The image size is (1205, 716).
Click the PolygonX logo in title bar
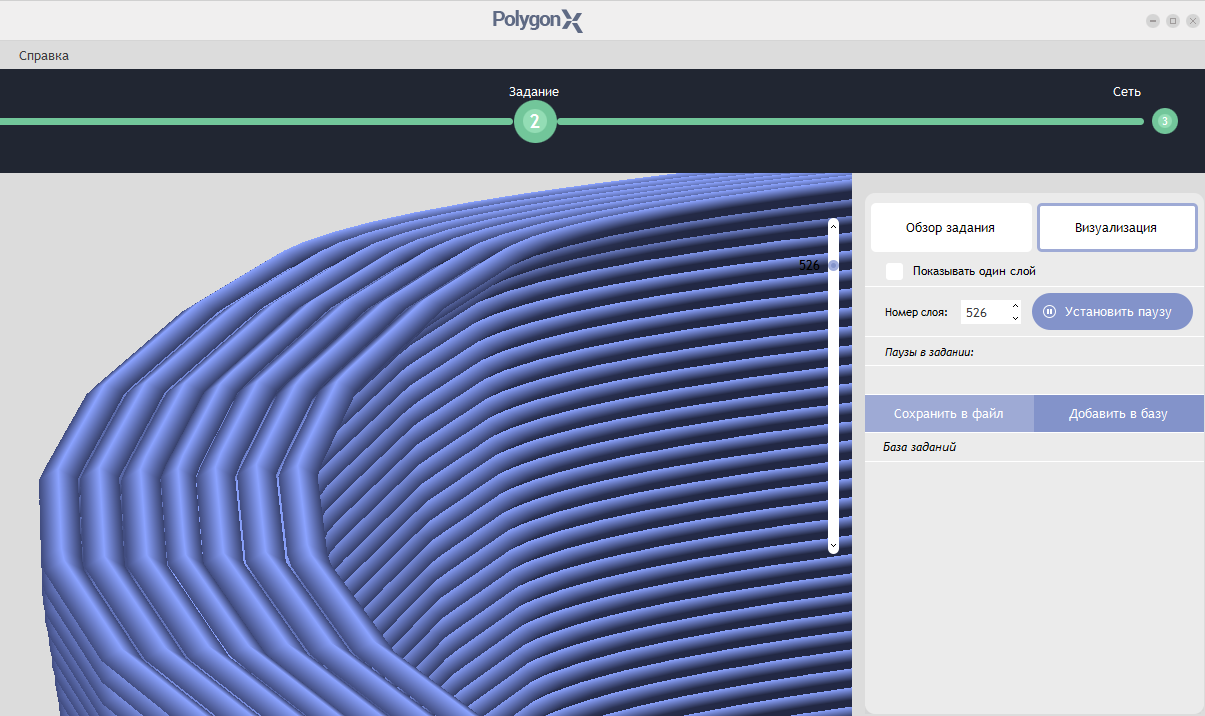pyautogui.click(x=537, y=20)
